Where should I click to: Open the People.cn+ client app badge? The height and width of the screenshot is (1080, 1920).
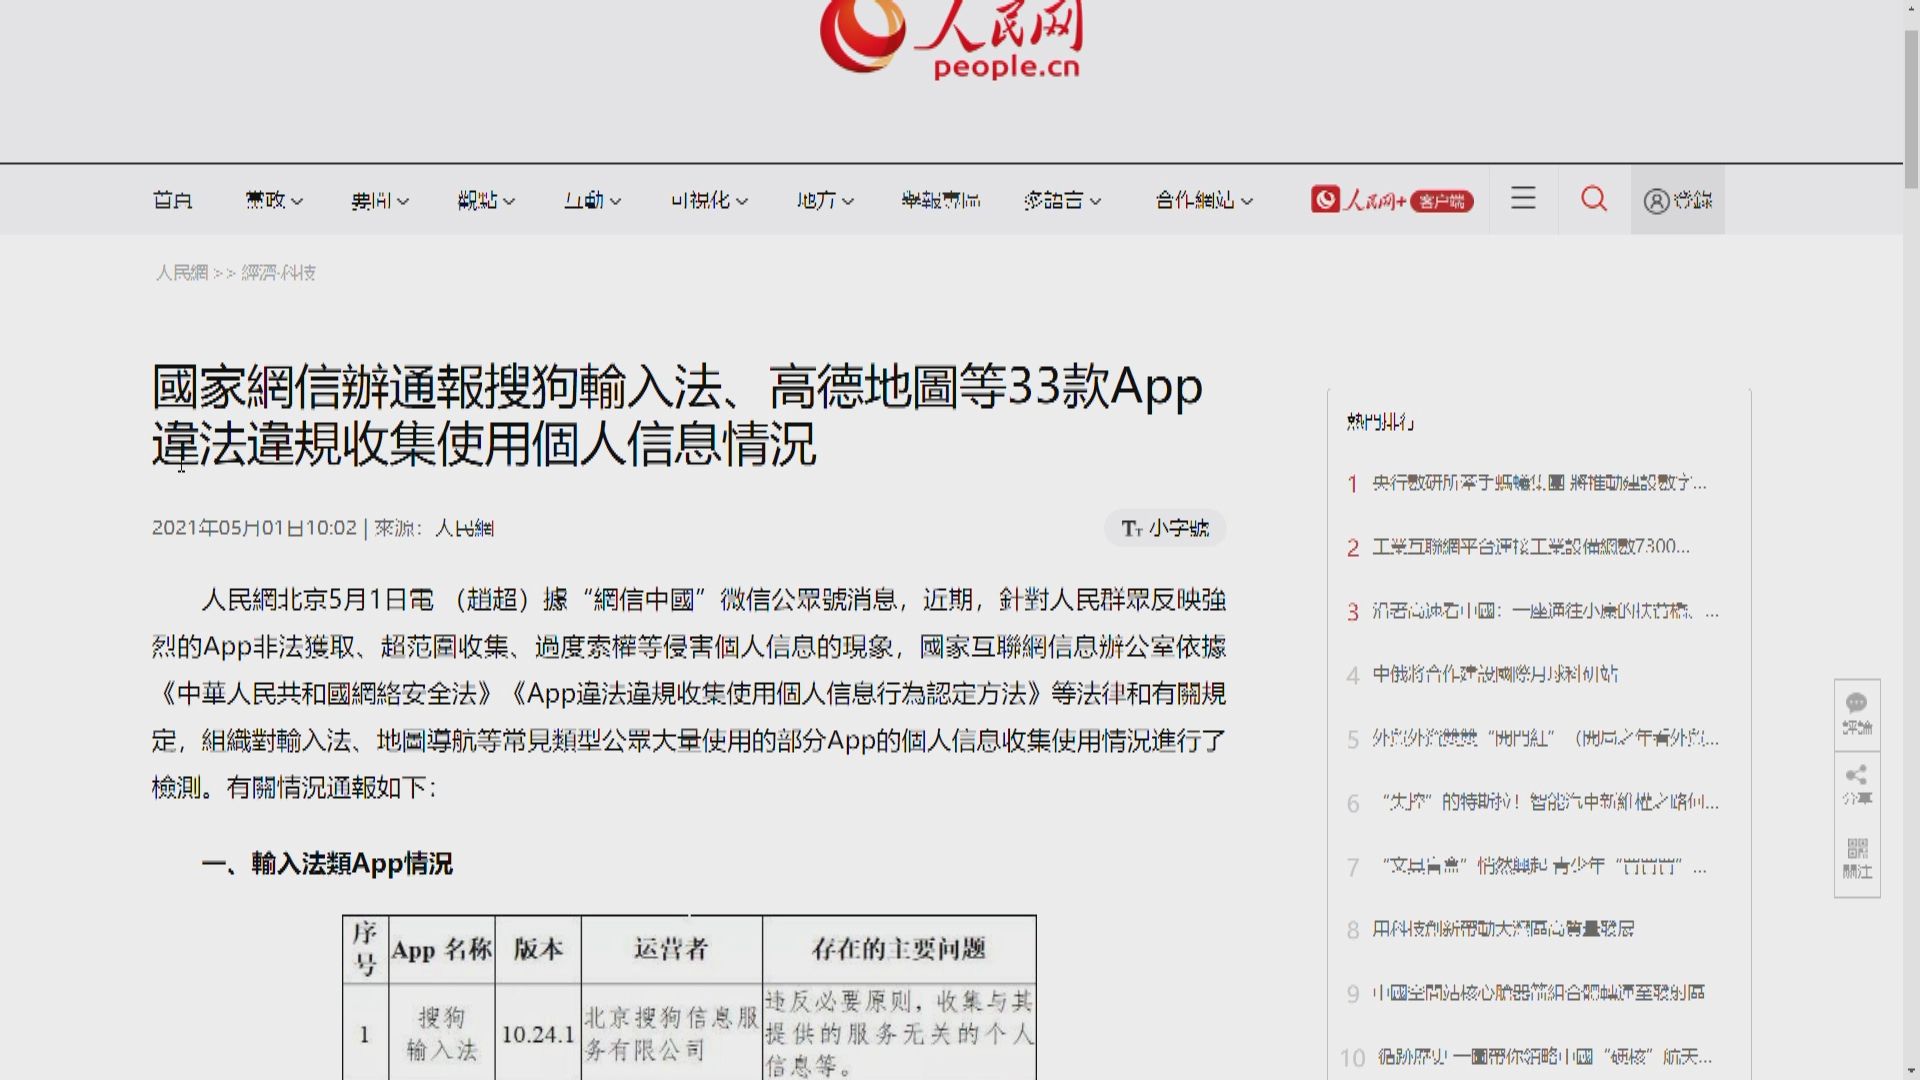[1392, 200]
